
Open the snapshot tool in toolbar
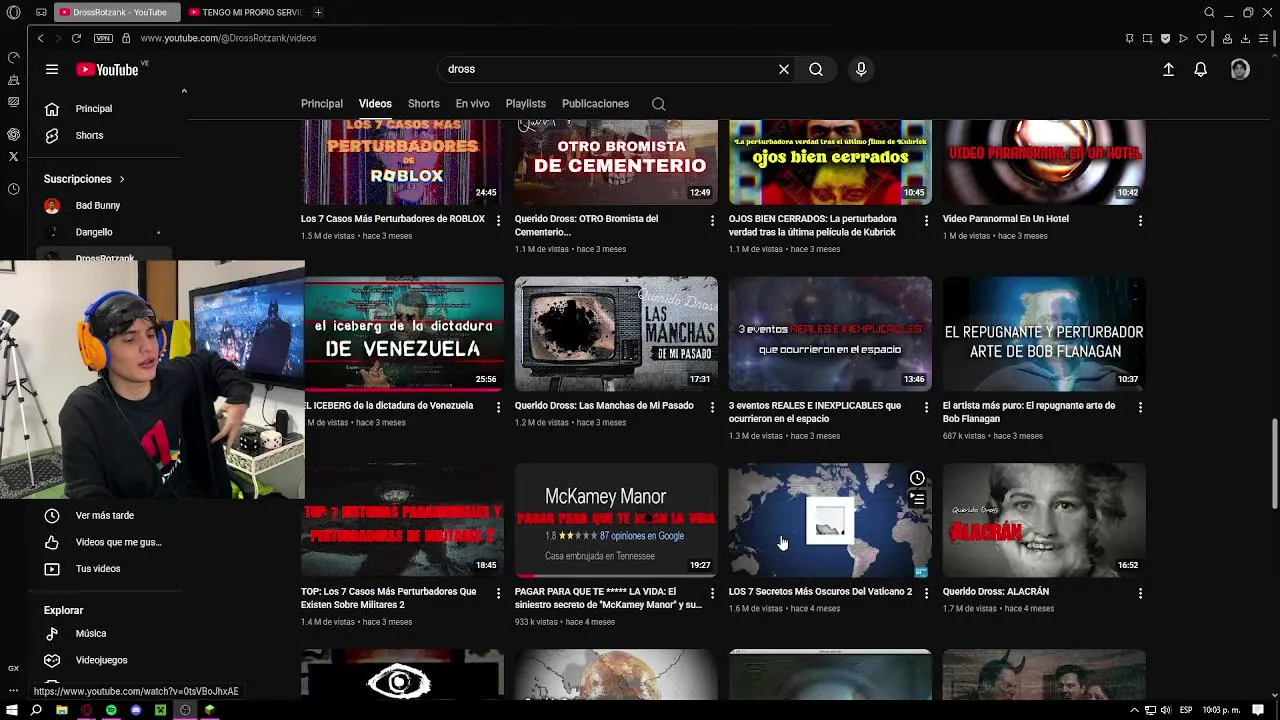(x=1147, y=38)
